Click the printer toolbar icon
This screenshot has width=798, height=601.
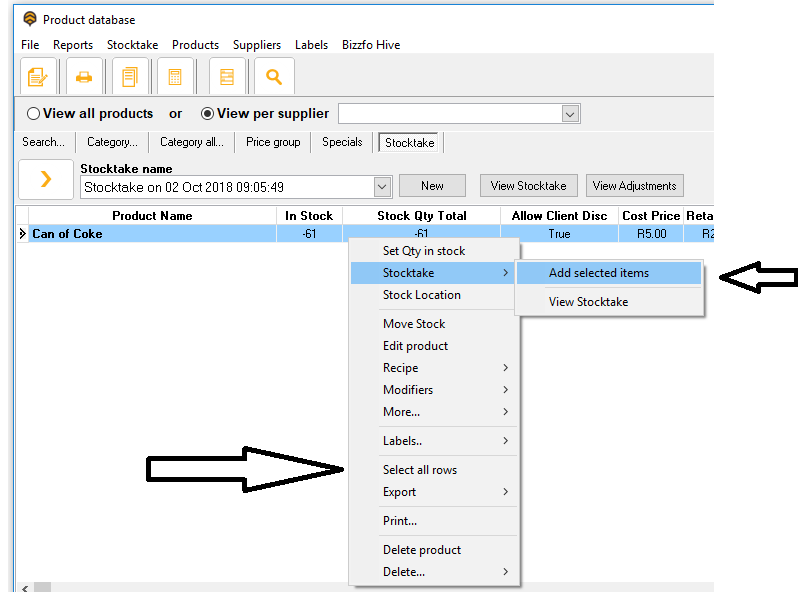point(84,76)
